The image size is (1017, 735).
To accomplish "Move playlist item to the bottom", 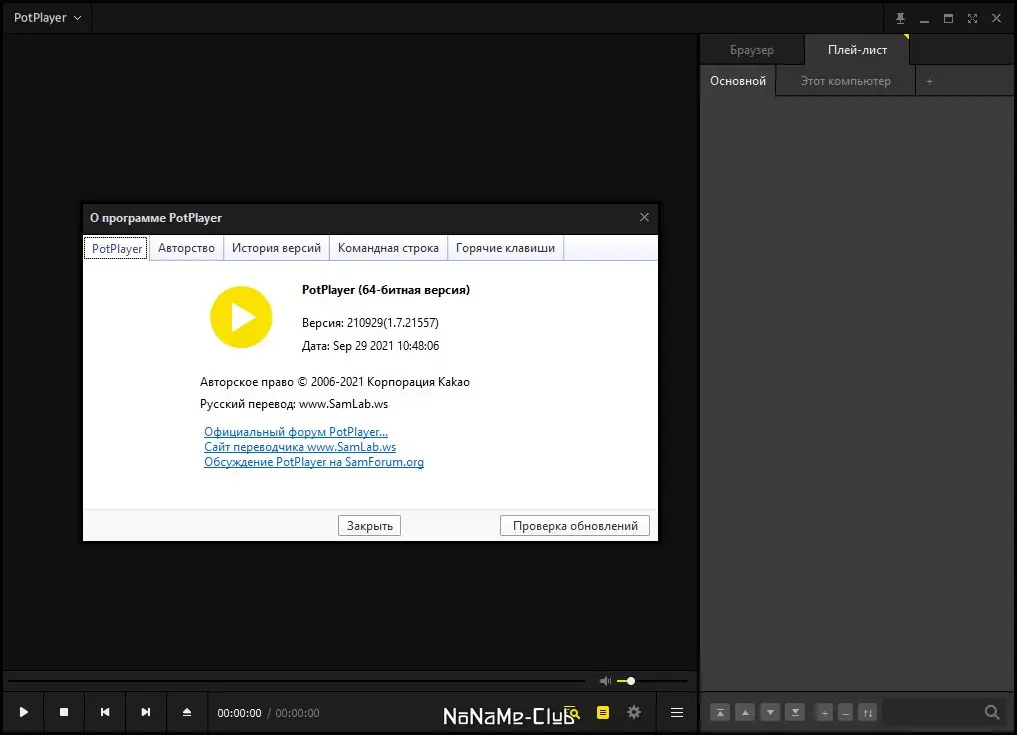I will (x=795, y=712).
